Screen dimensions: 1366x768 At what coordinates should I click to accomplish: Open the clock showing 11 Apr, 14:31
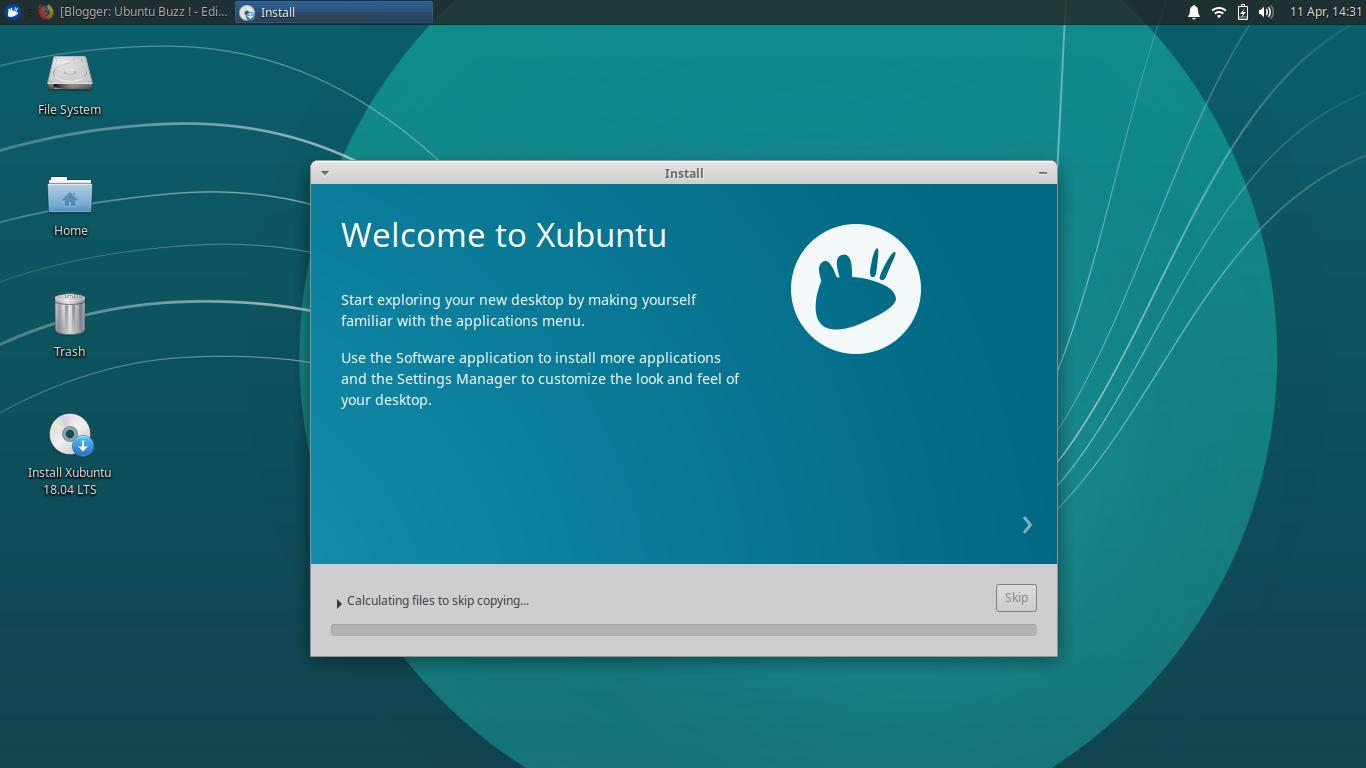pos(1326,13)
